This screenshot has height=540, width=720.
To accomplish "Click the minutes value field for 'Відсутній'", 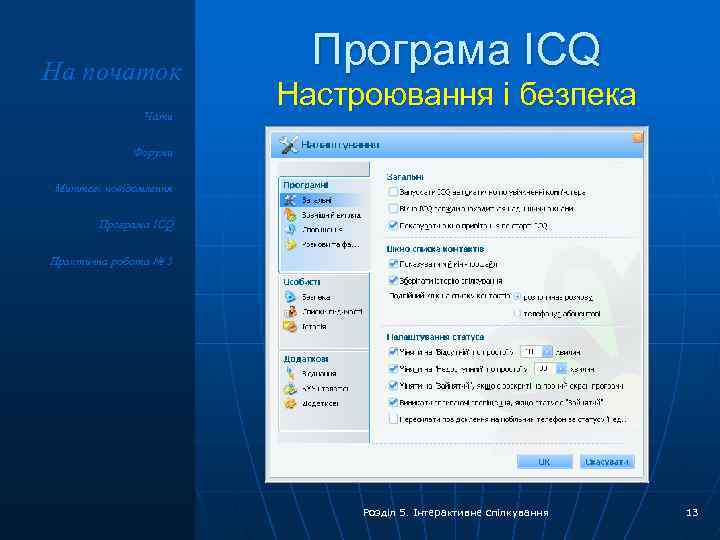I will [x=531, y=352].
